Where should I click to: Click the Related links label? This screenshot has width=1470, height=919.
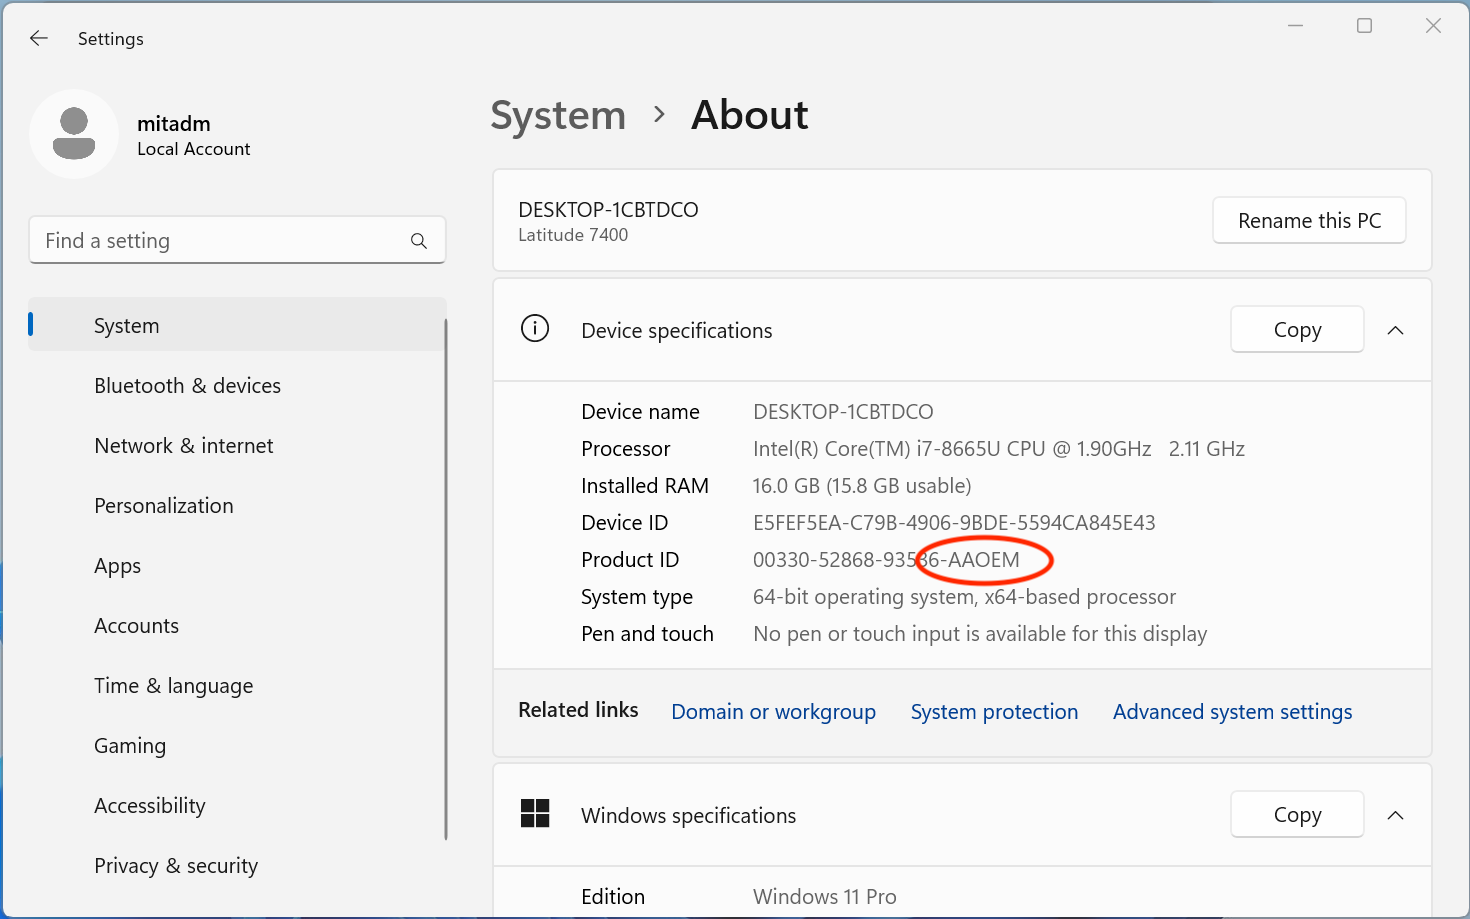point(578,710)
